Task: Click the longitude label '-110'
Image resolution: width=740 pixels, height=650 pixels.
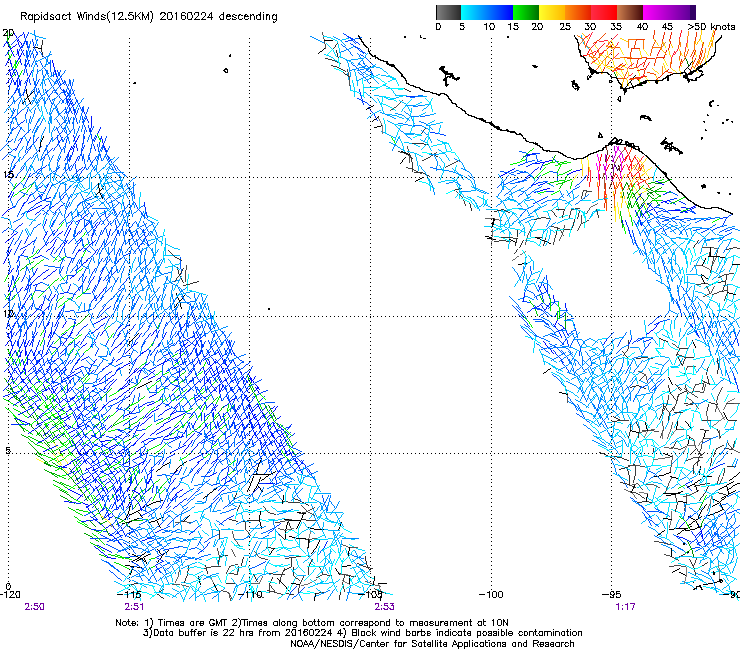Action: click(x=250, y=594)
